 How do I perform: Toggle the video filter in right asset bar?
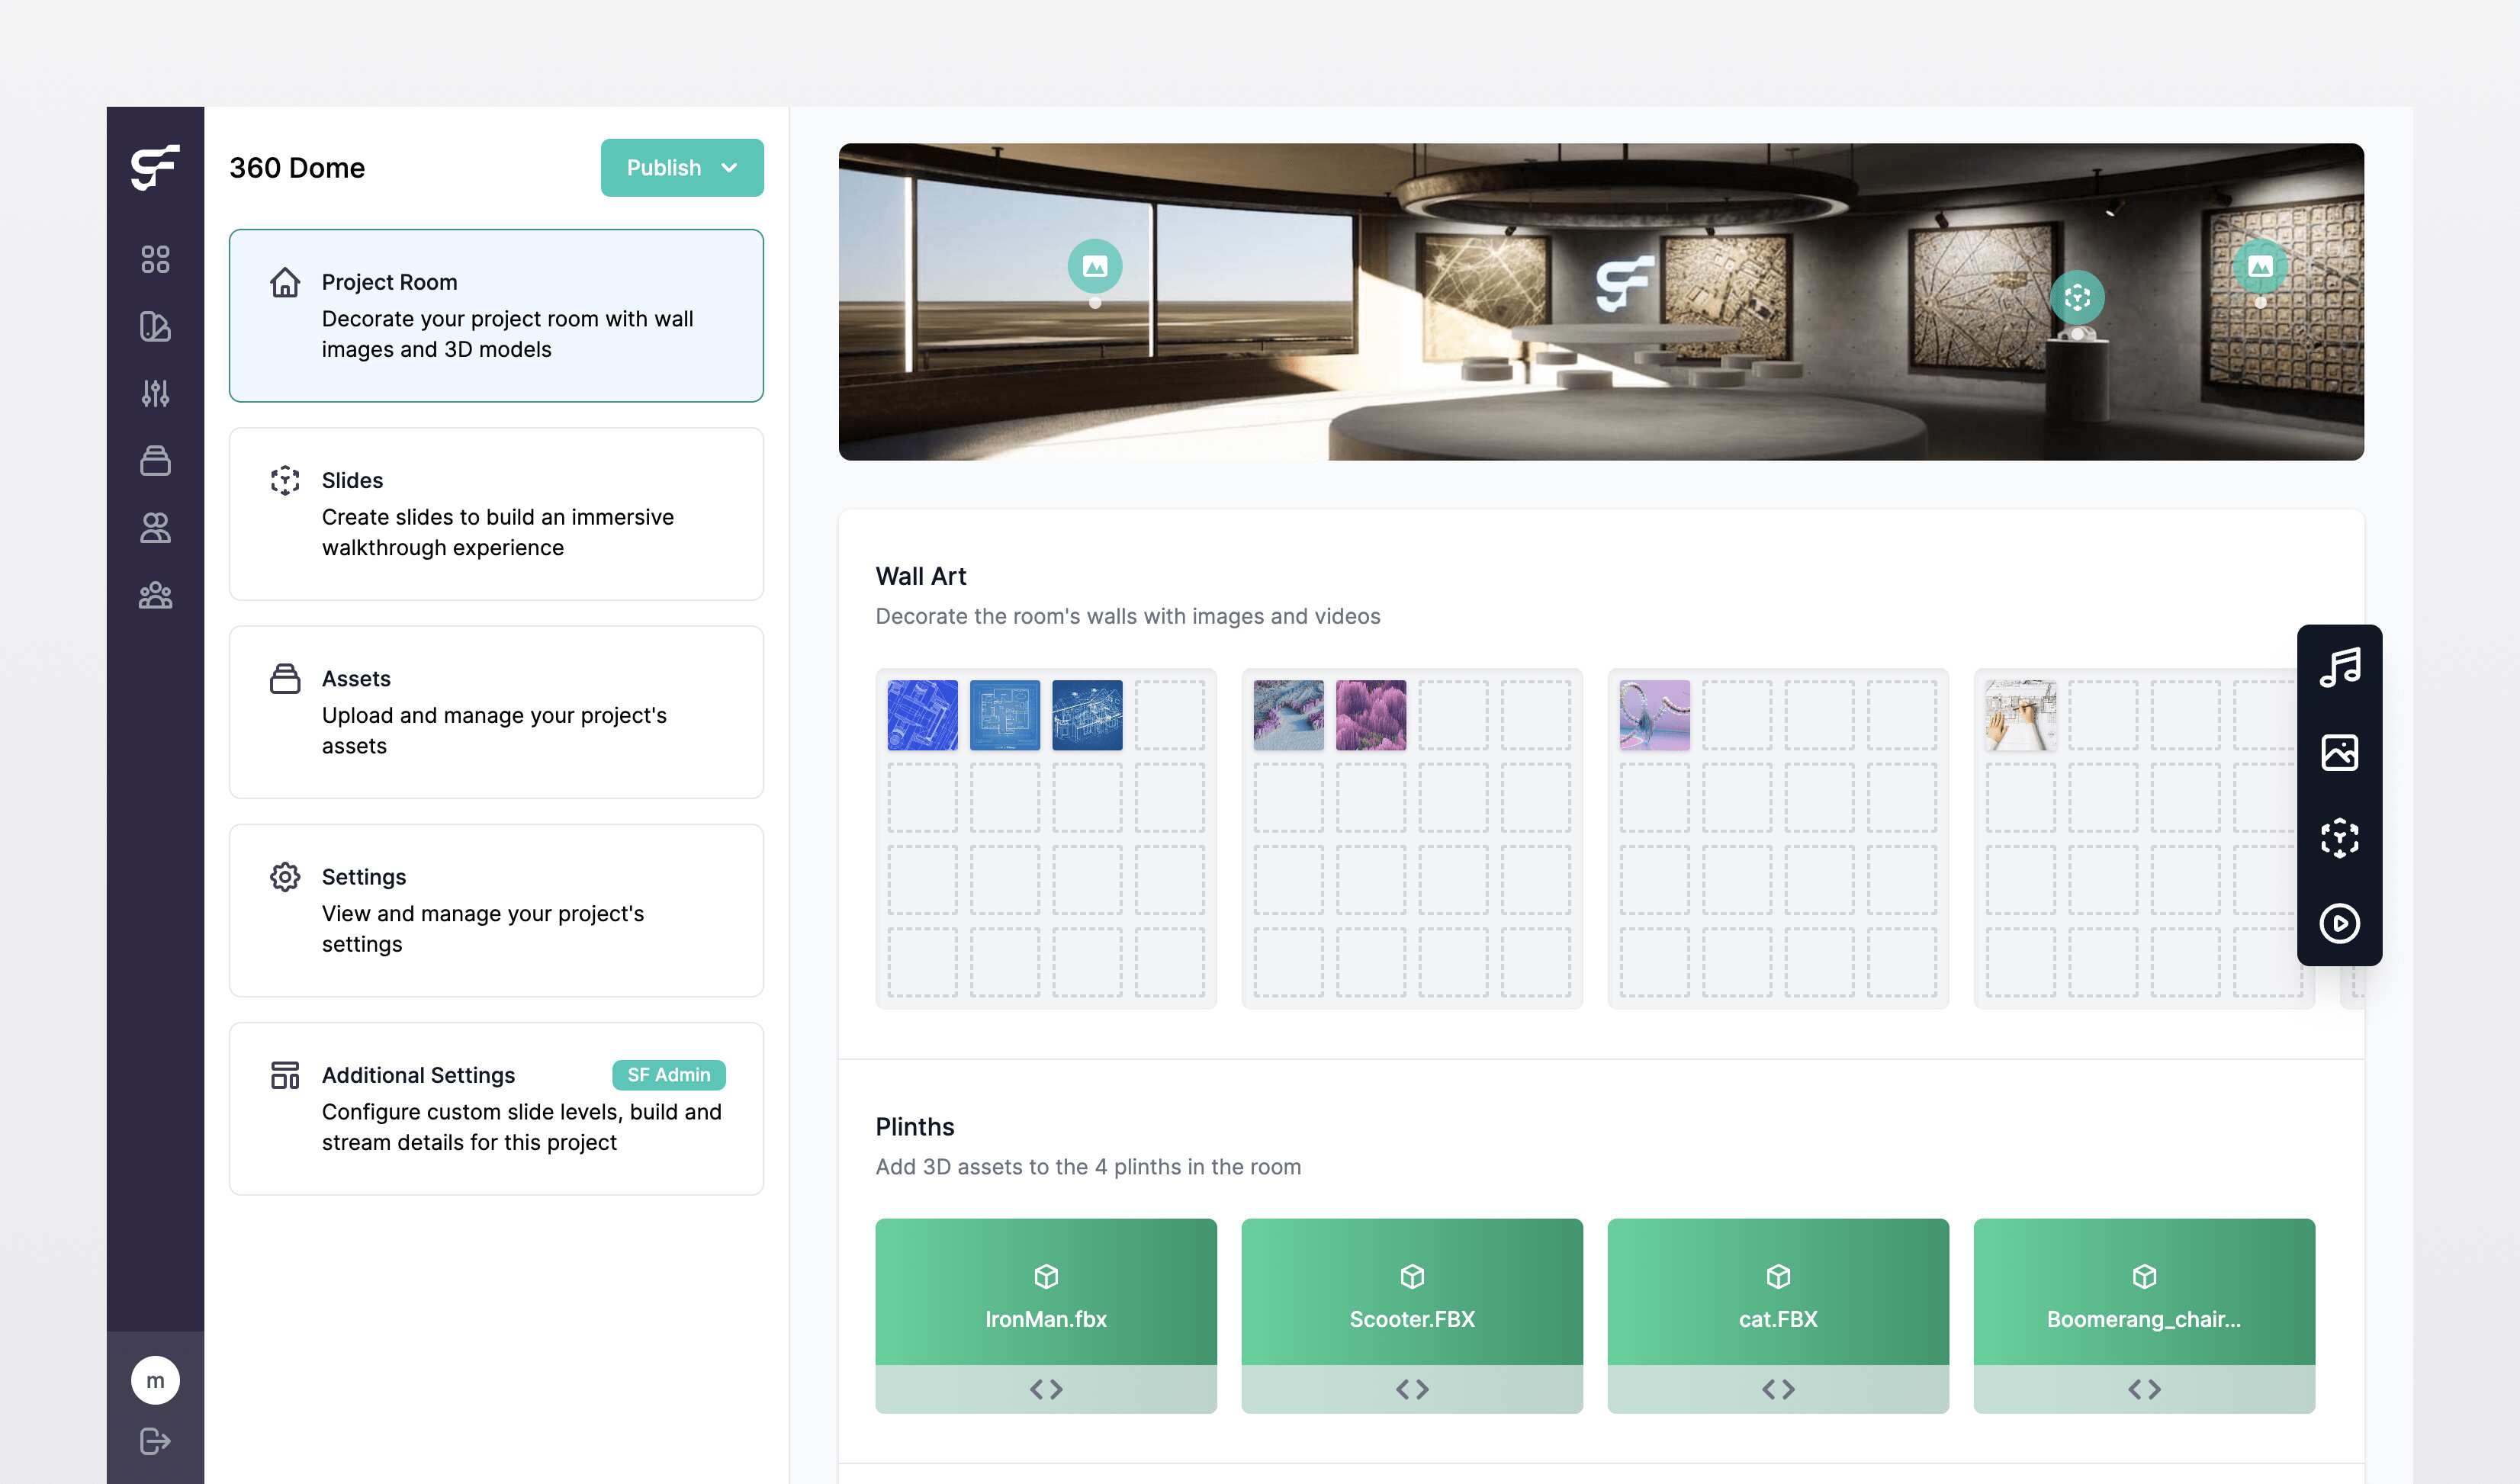pos(2340,924)
